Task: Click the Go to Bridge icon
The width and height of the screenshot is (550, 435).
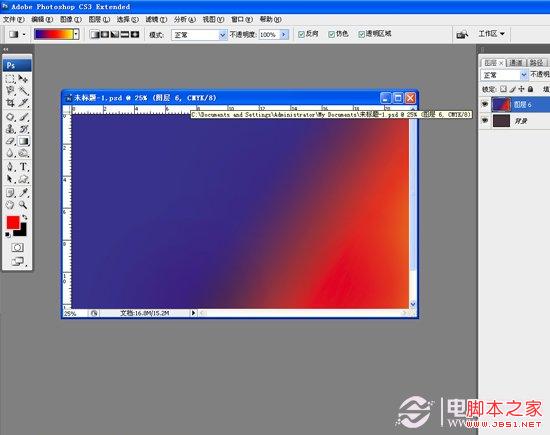Action: pyautogui.click(x=462, y=34)
